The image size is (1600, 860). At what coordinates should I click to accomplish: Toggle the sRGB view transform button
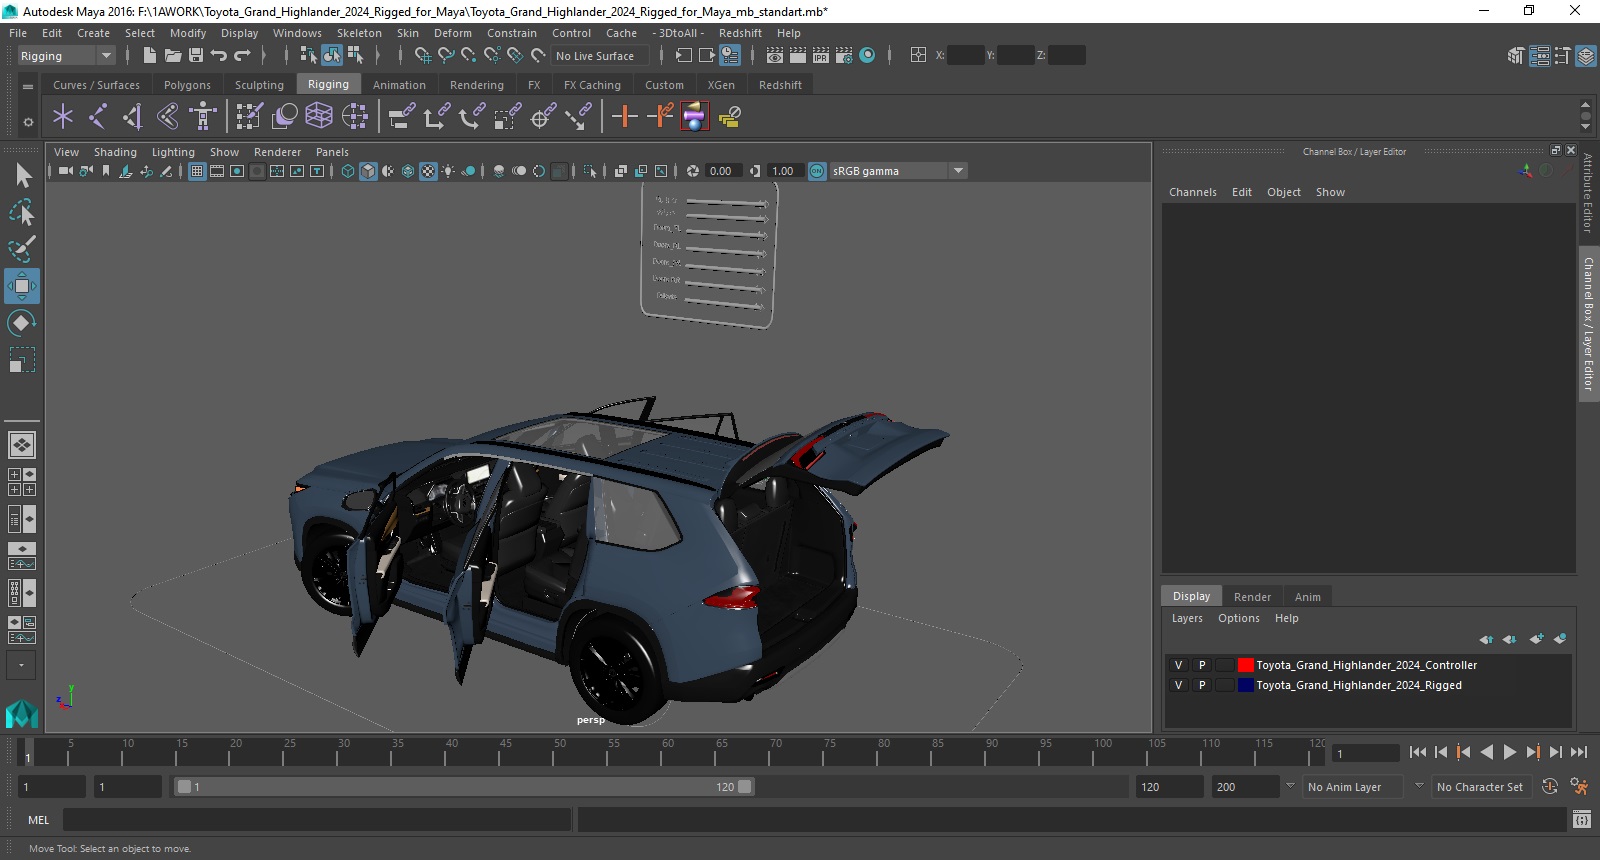[x=817, y=171]
